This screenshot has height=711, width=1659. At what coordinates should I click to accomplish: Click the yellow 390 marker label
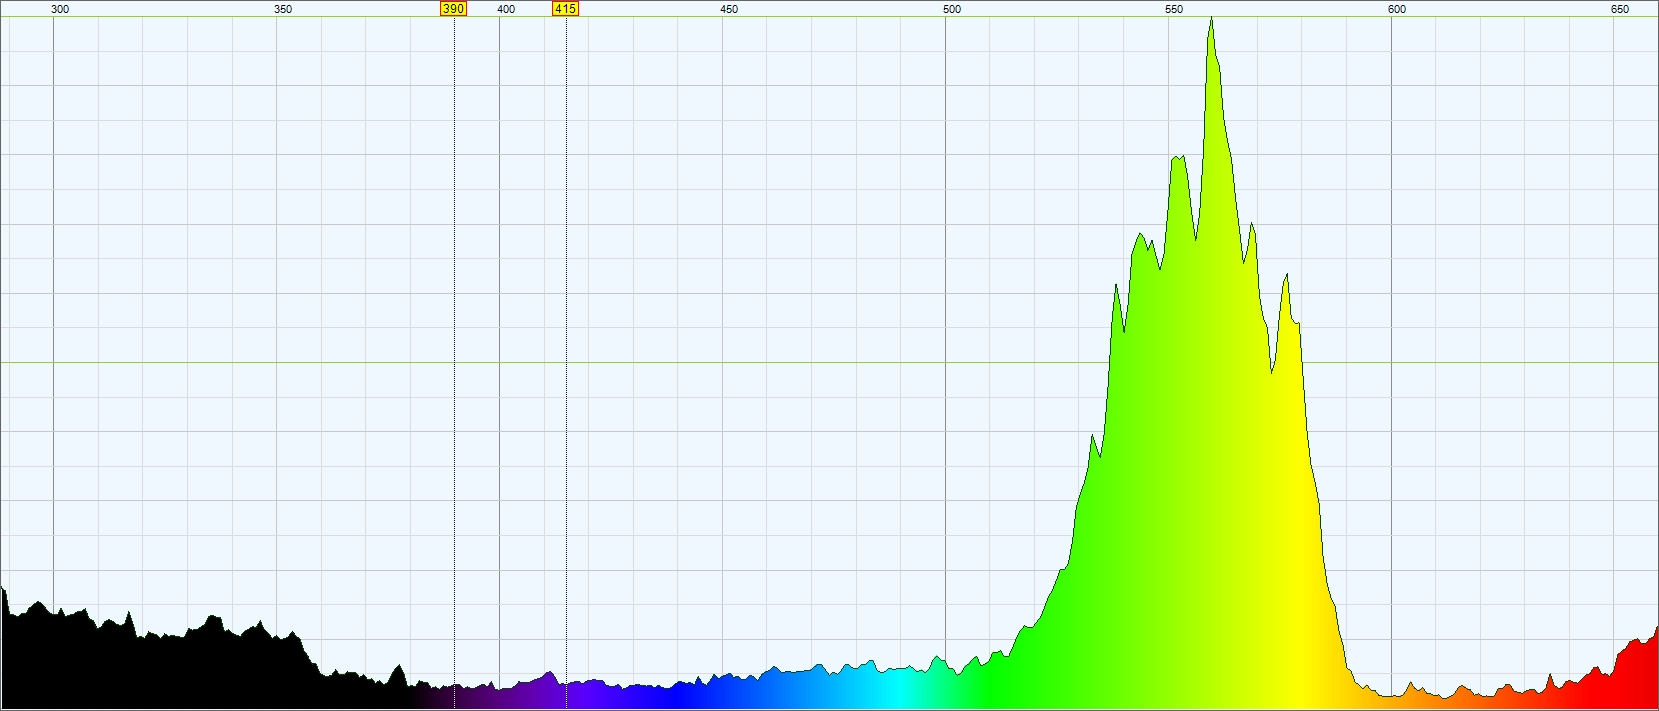coord(453,8)
